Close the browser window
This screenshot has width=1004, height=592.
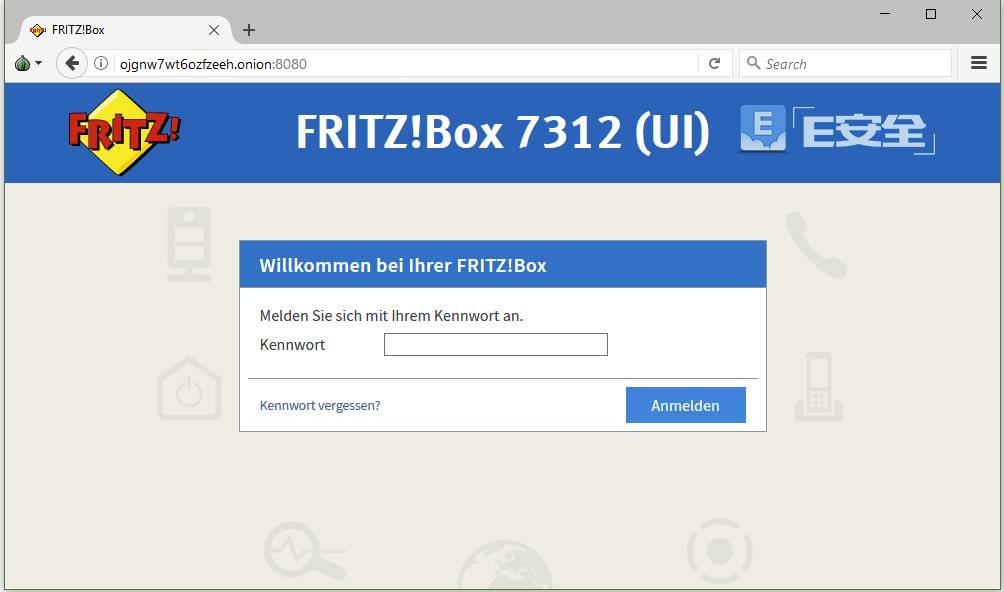976,14
